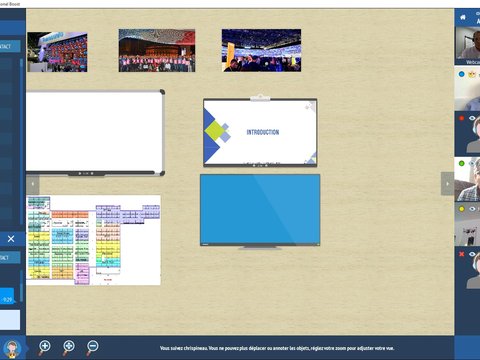This screenshot has height=360, width=480.
Task: Open the Introduction slide board
Action: [260, 132]
